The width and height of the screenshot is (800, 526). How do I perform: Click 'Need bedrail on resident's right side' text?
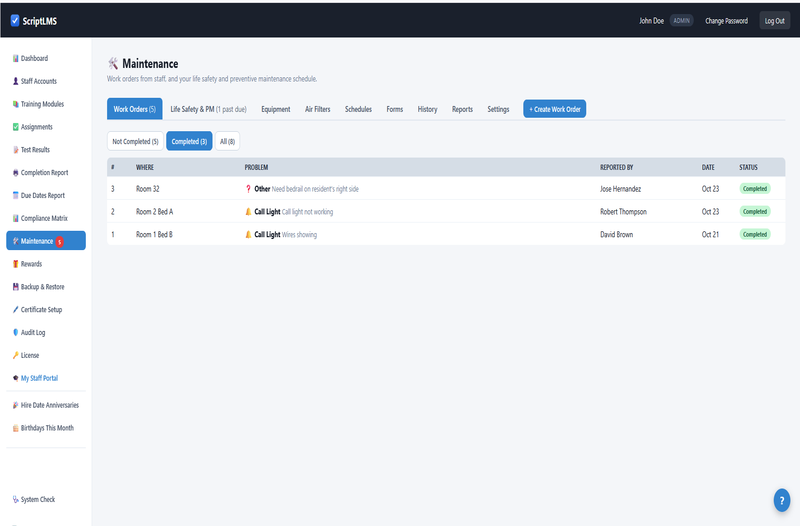[x=315, y=189]
